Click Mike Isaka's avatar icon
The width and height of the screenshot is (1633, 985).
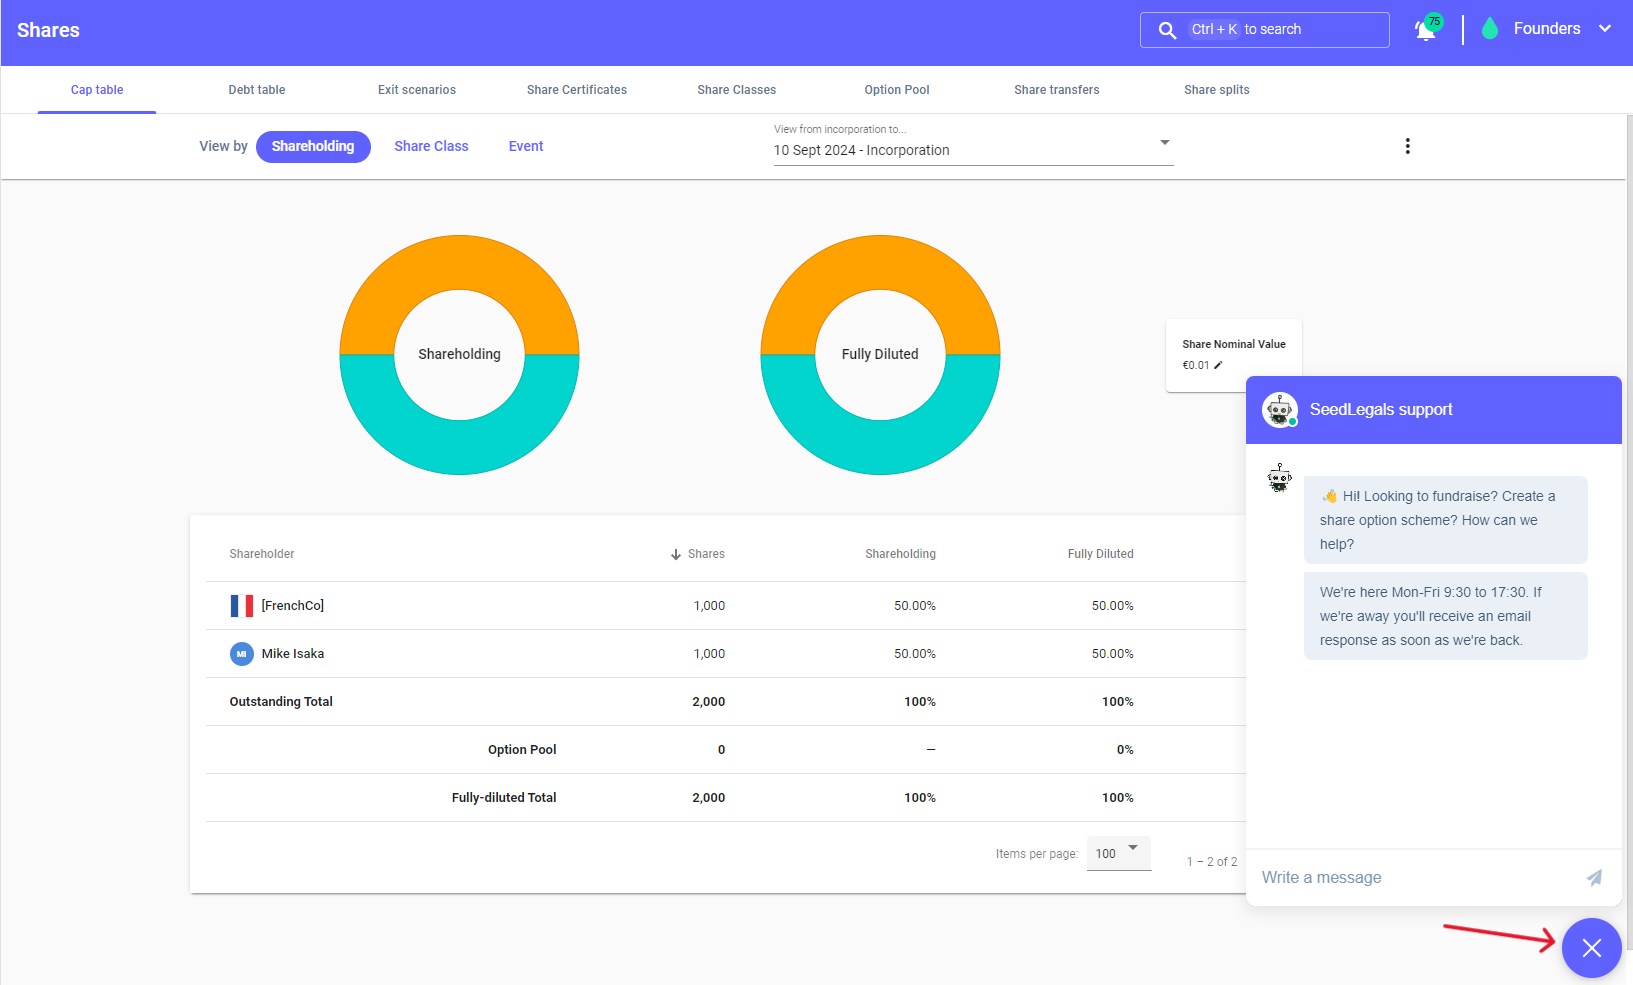241,654
